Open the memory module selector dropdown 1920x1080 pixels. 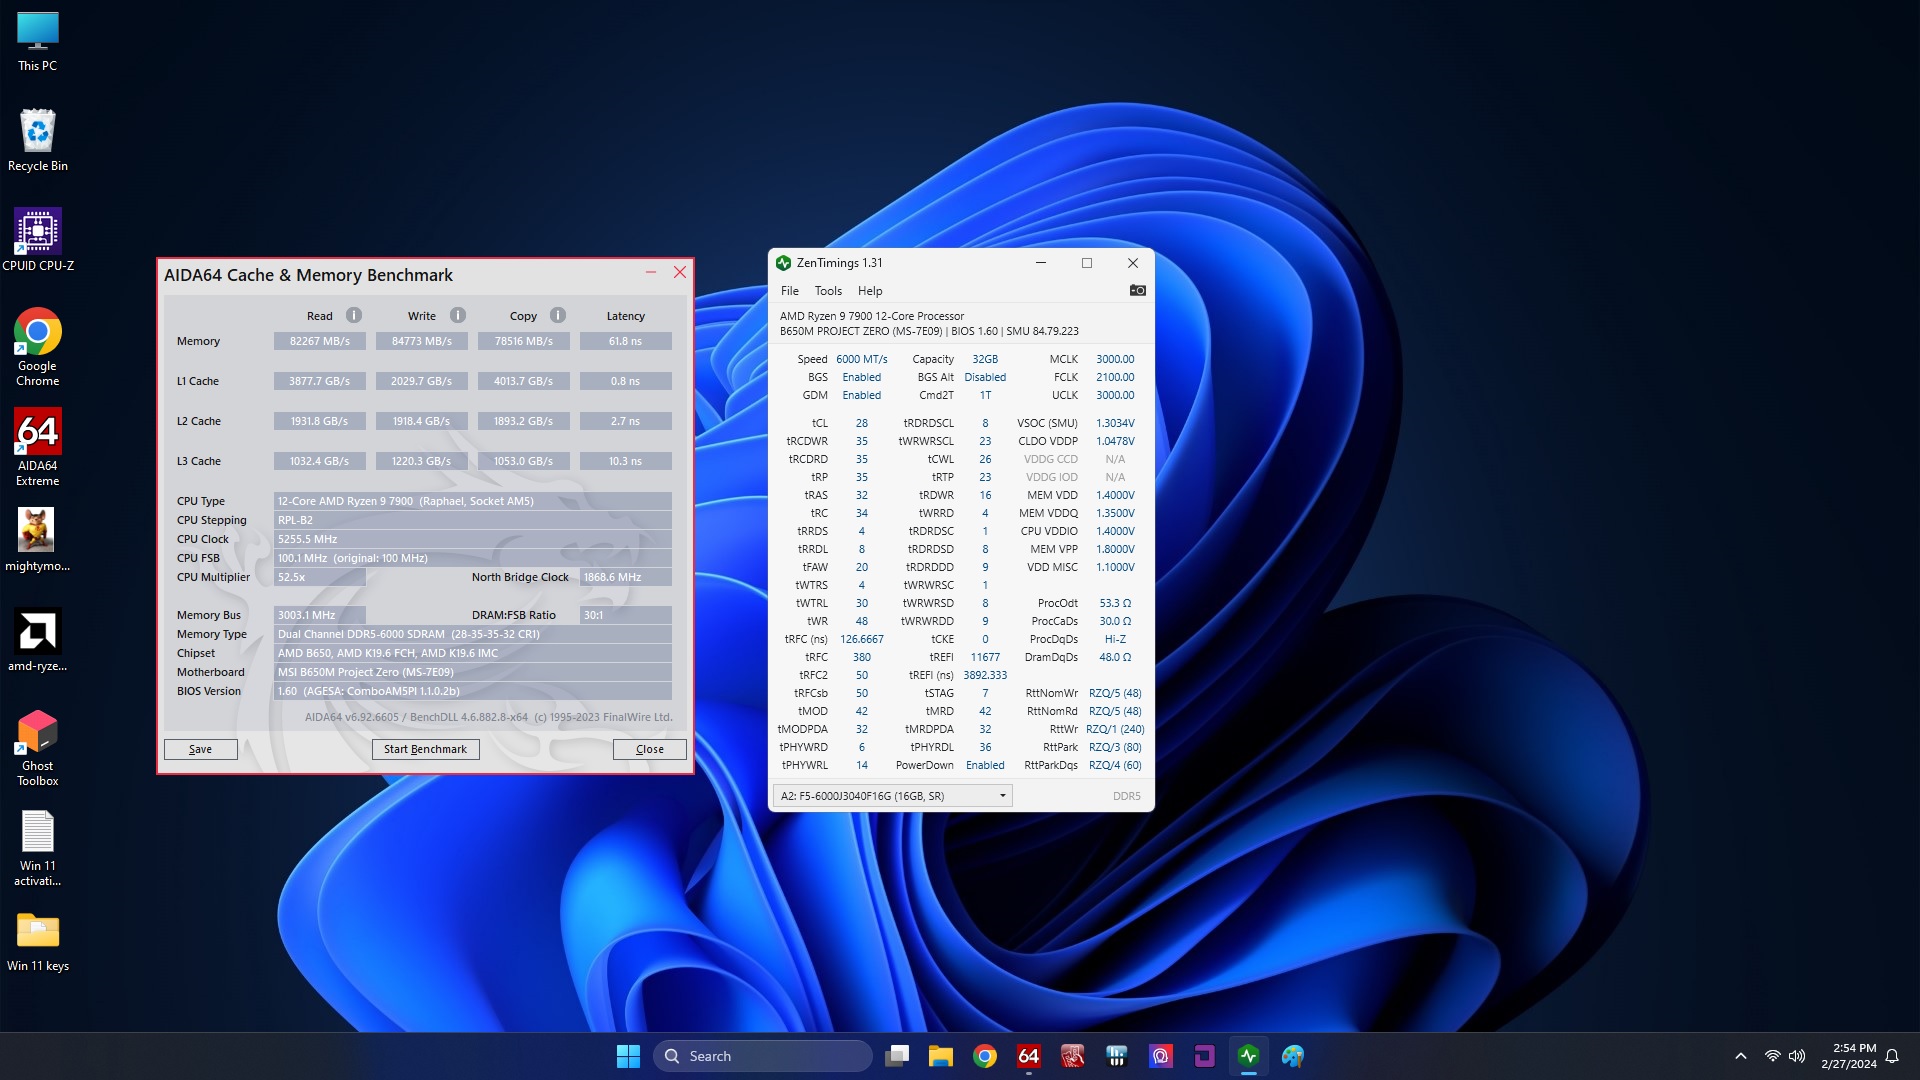coord(893,796)
